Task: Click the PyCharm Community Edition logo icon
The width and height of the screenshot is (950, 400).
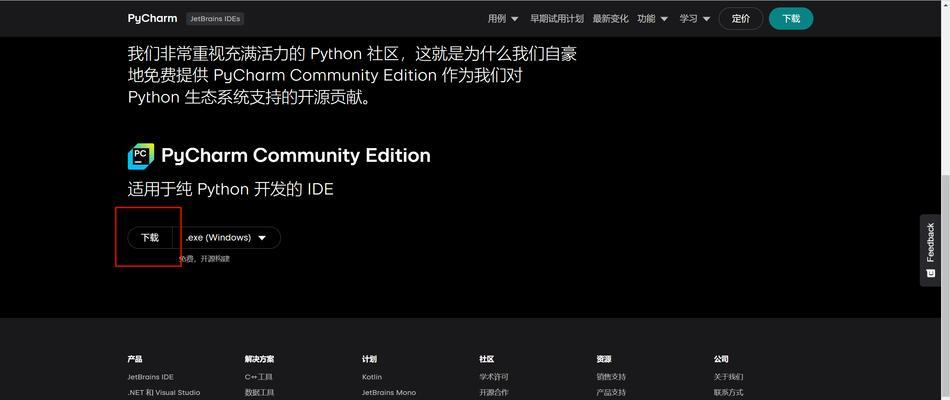Action: pos(141,156)
